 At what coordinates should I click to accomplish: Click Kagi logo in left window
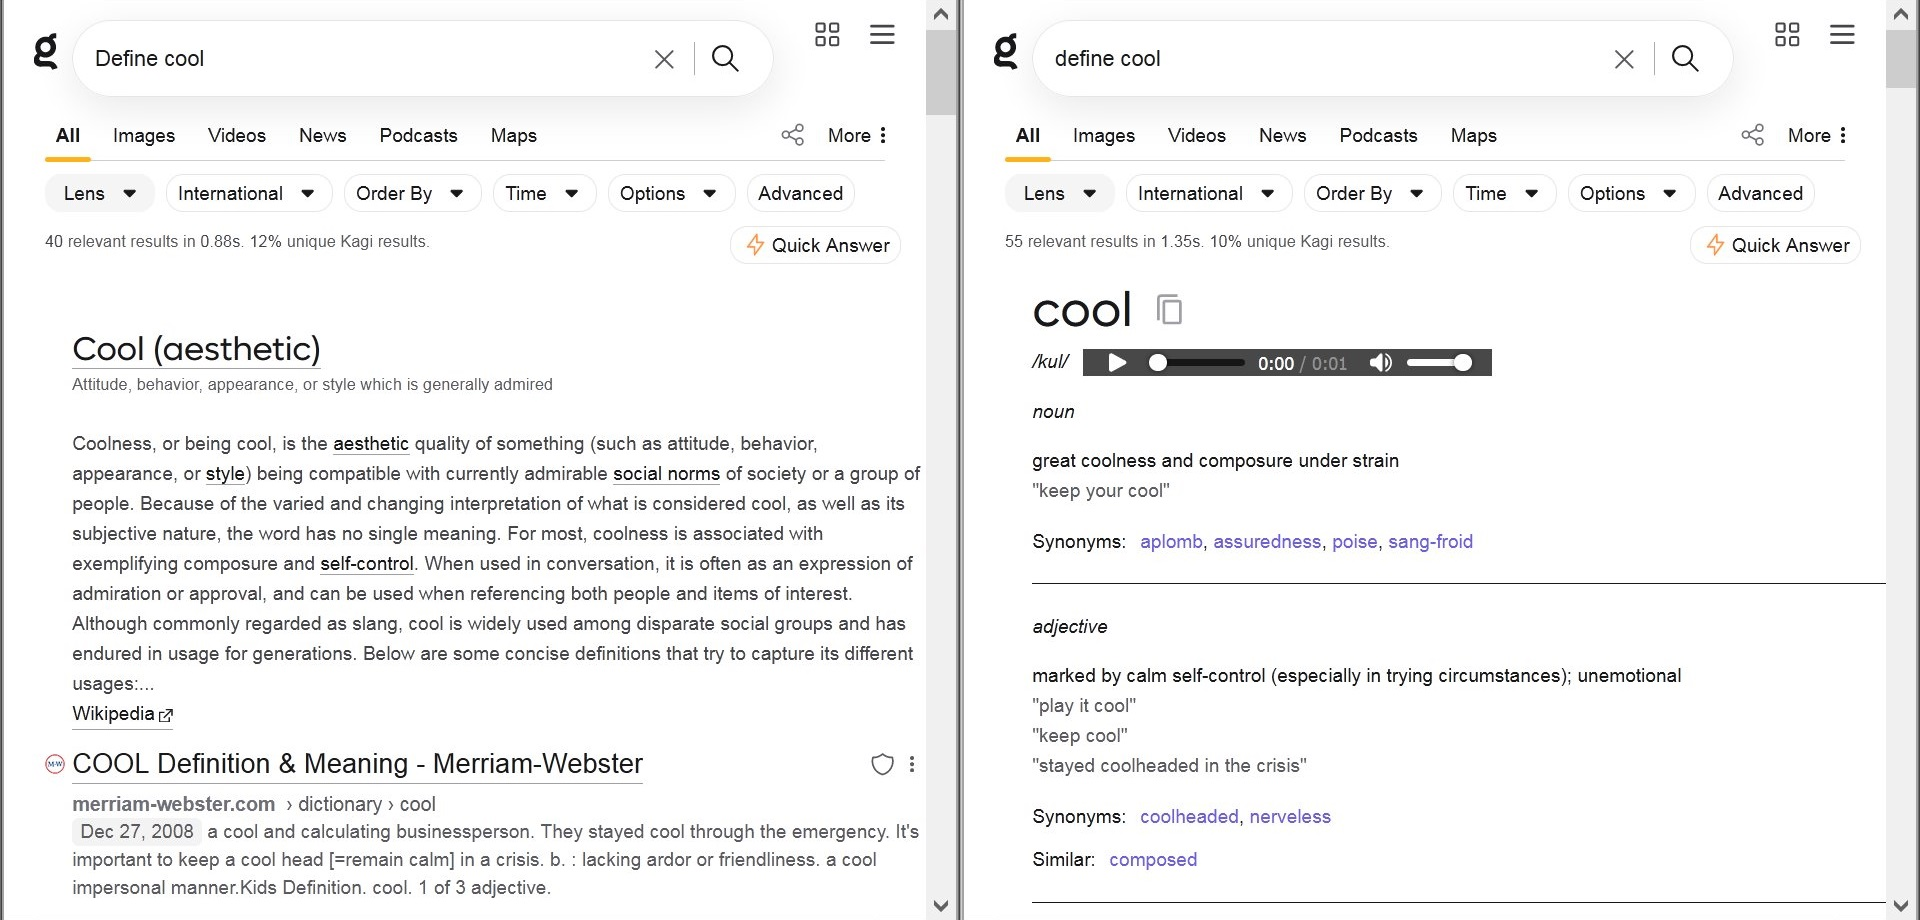[46, 51]
